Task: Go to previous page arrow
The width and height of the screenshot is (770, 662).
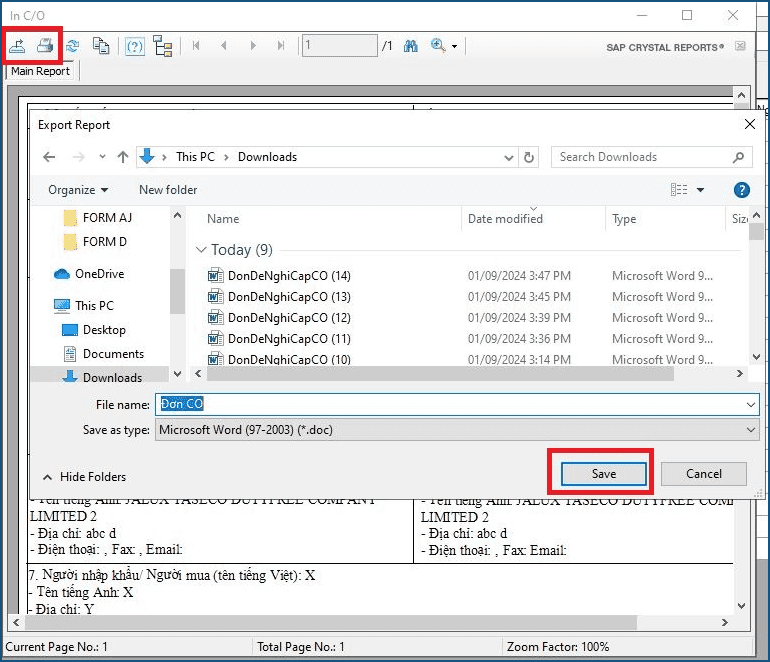Action: click(224, 46)
